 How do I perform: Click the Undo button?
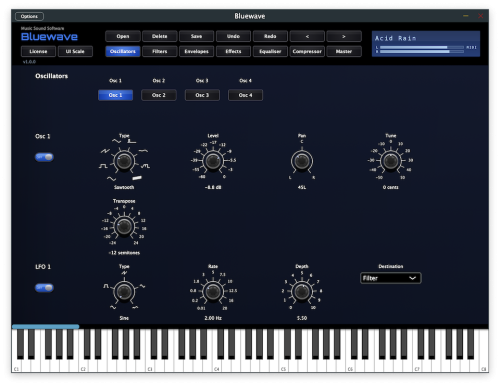pos(233,36)
